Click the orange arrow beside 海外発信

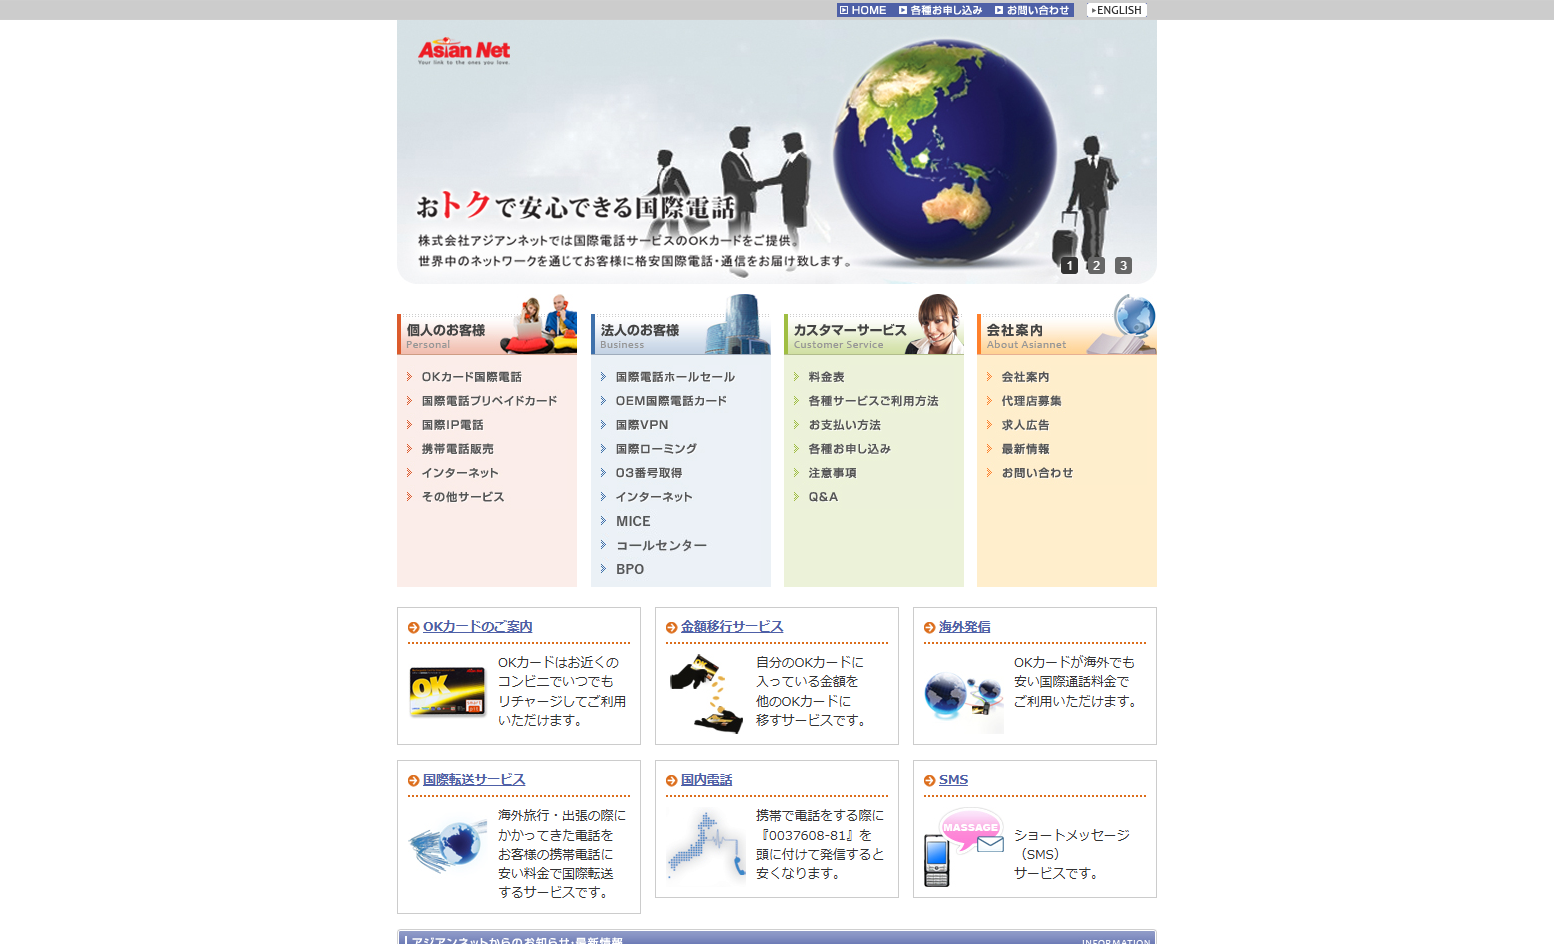click(x=929, y=628)
